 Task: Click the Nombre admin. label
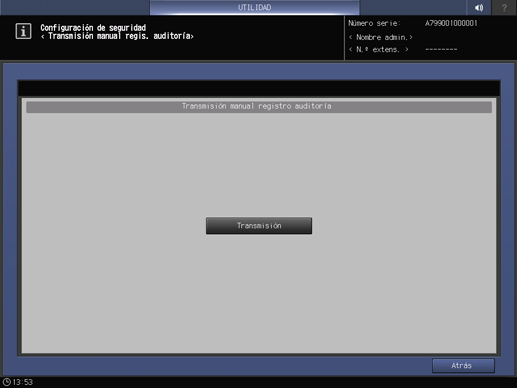[x=381, y=37]
